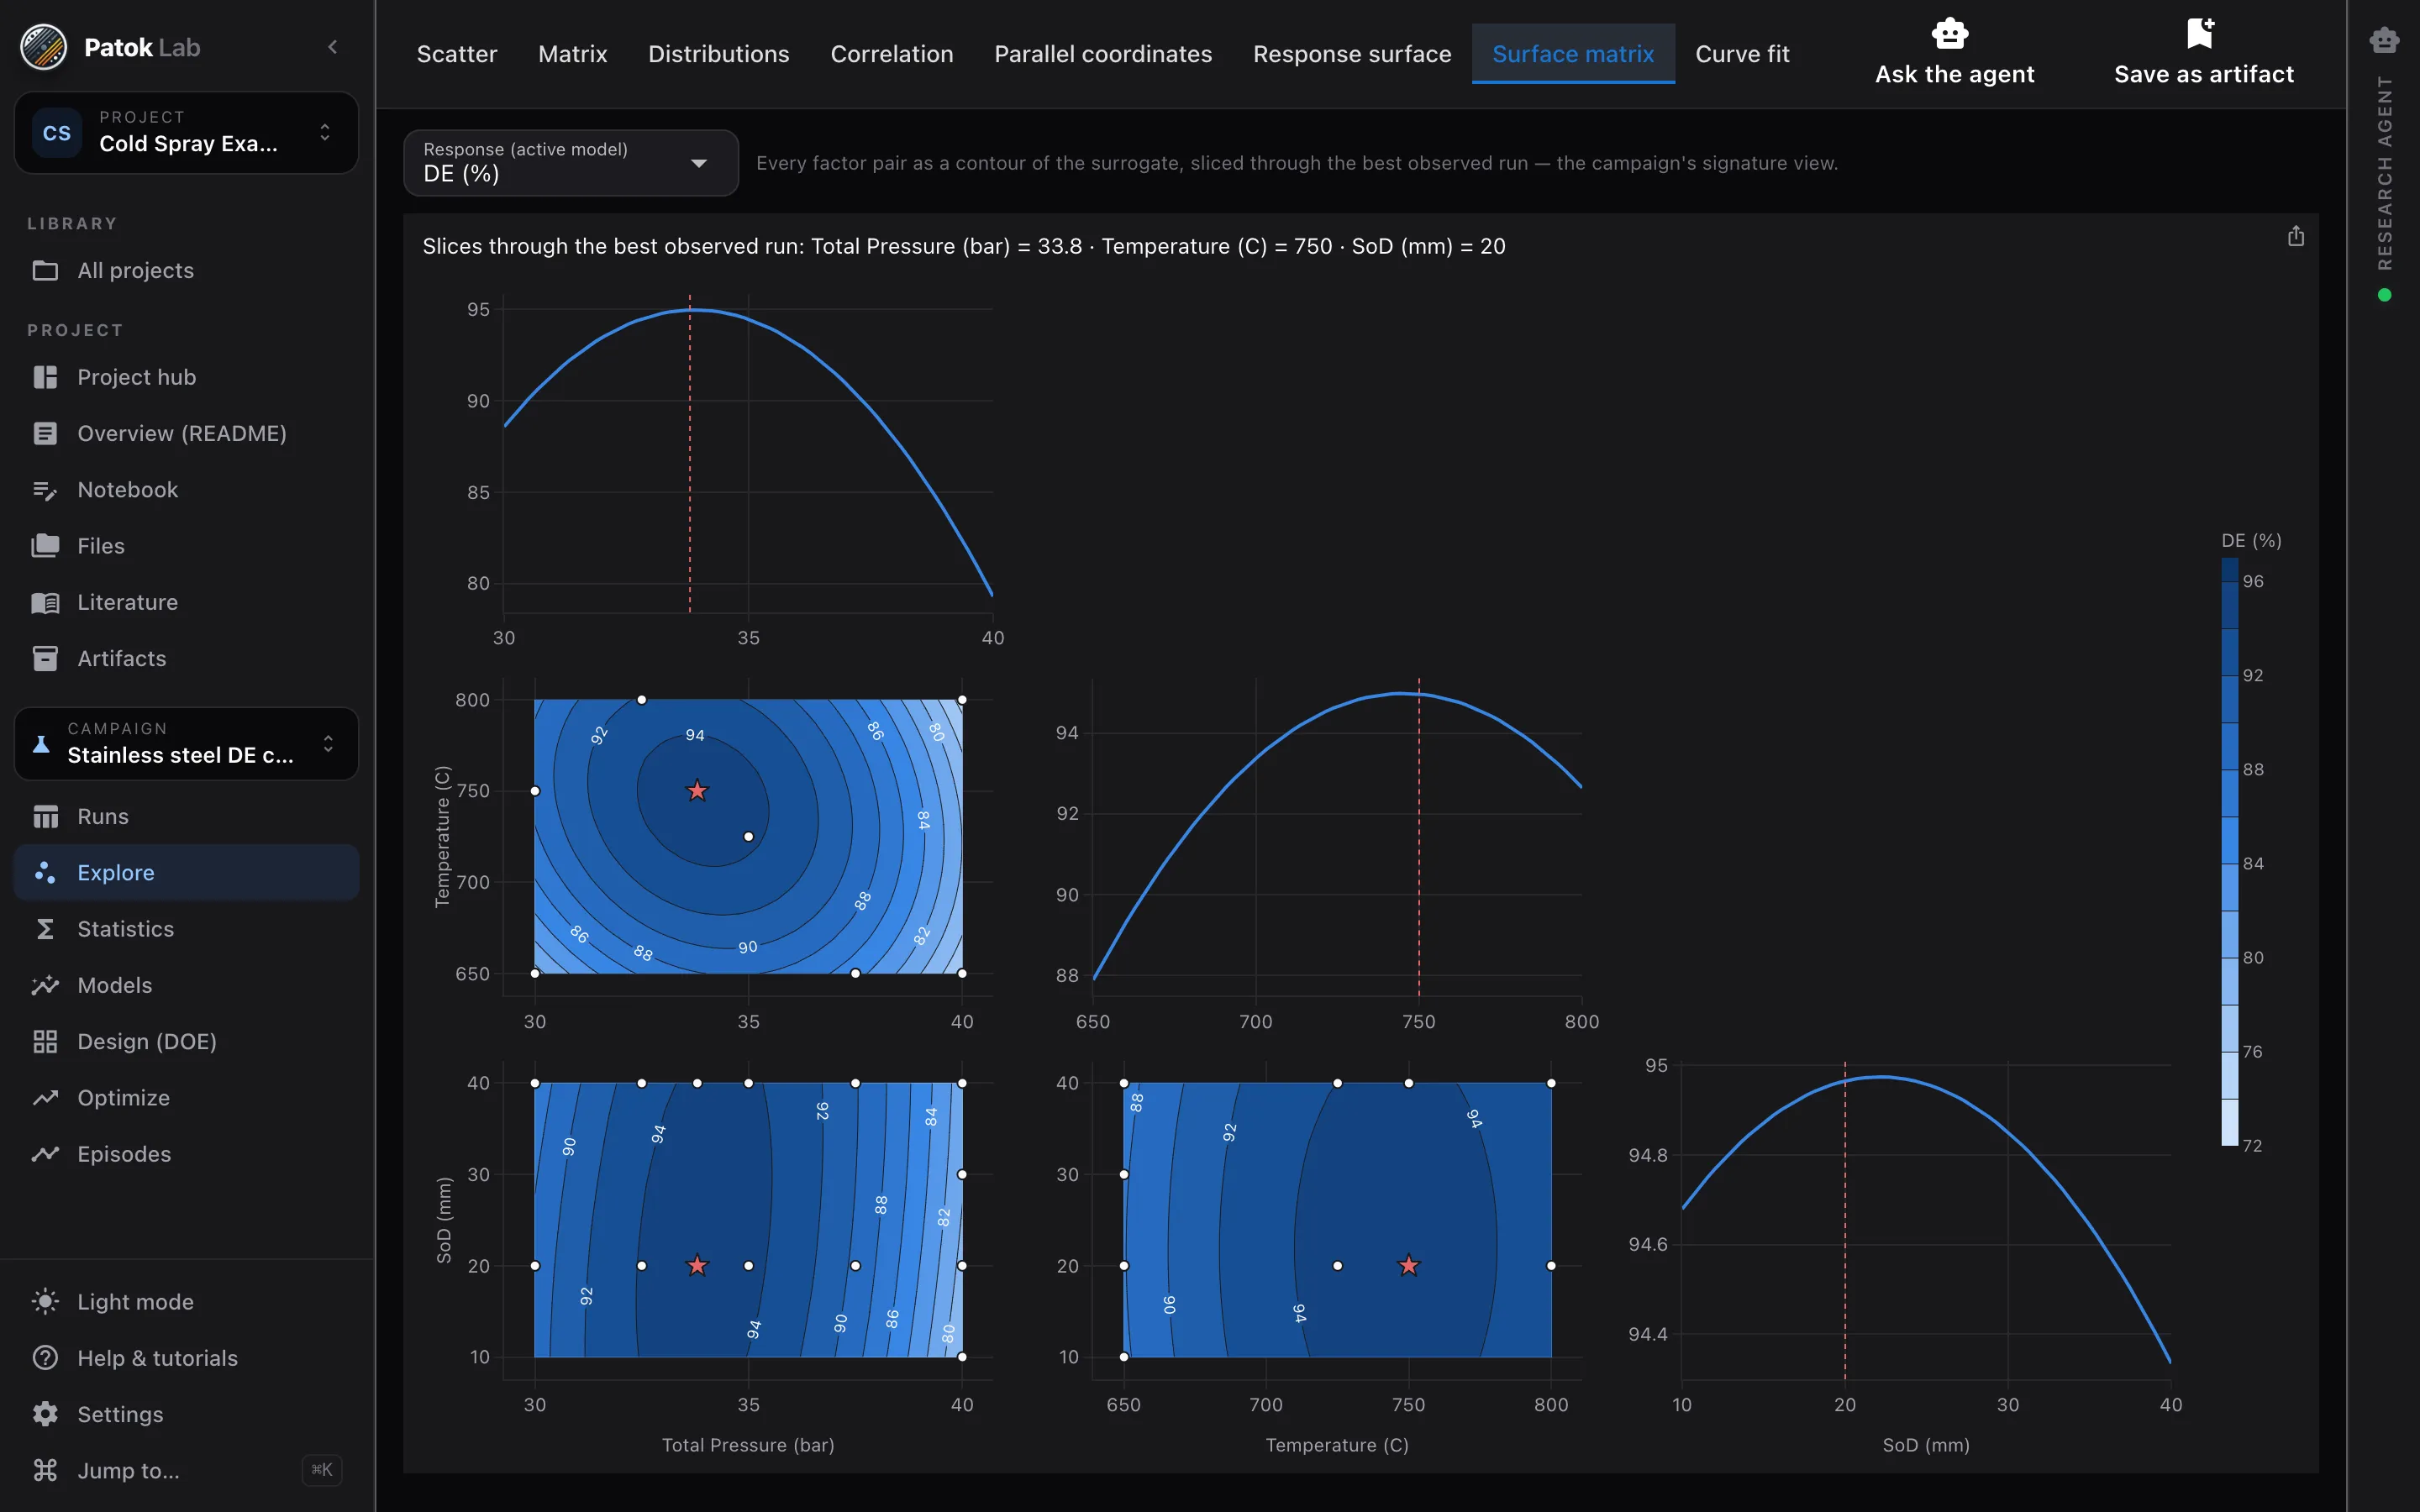The width and height of the screenshot is (2420, 1512).
Task: Click the Patok Lab logo icon
Action: tap(43, 47)
